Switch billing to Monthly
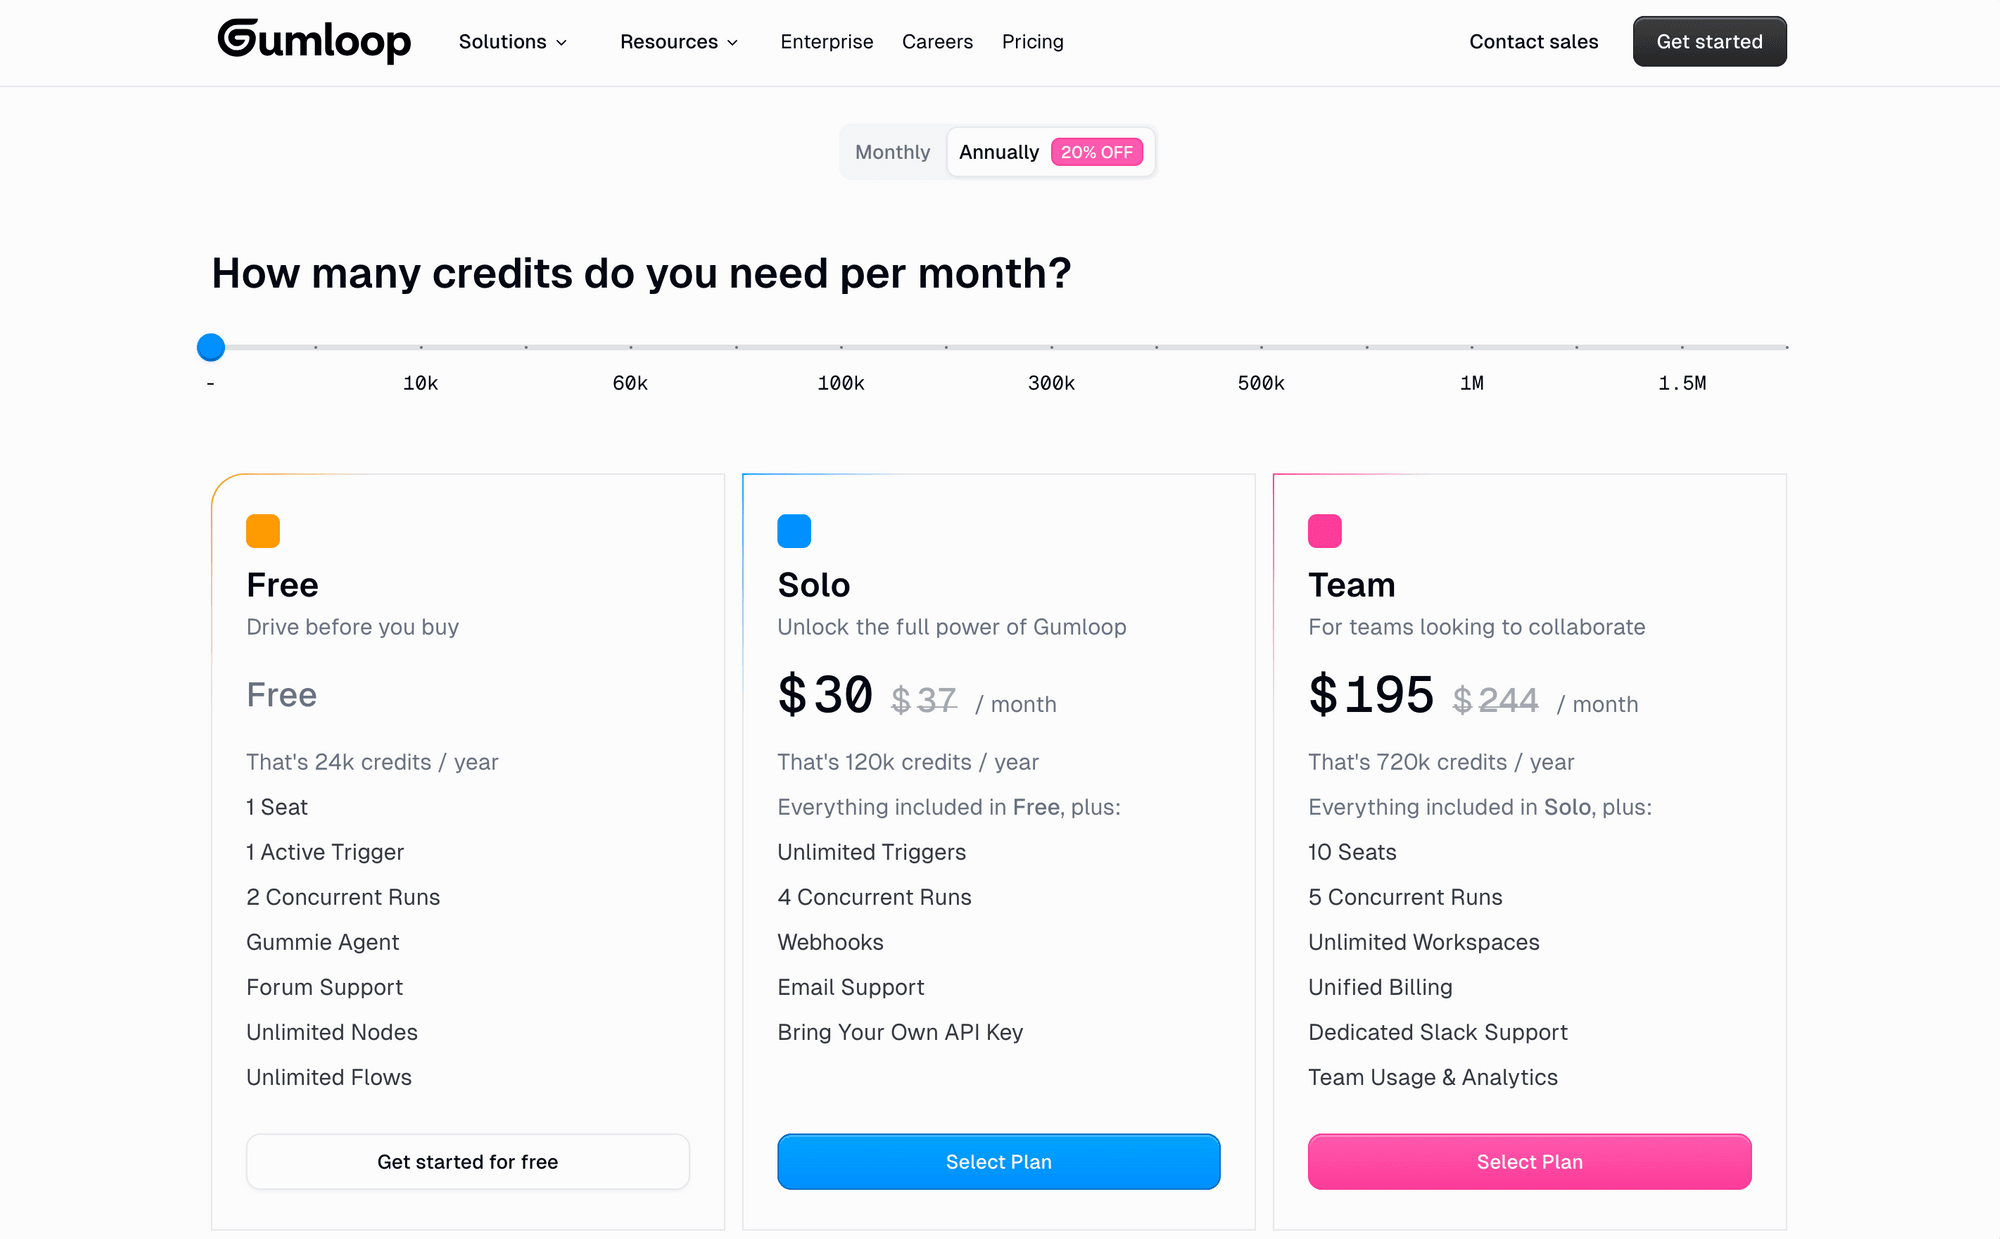 [x=892, y=152]
